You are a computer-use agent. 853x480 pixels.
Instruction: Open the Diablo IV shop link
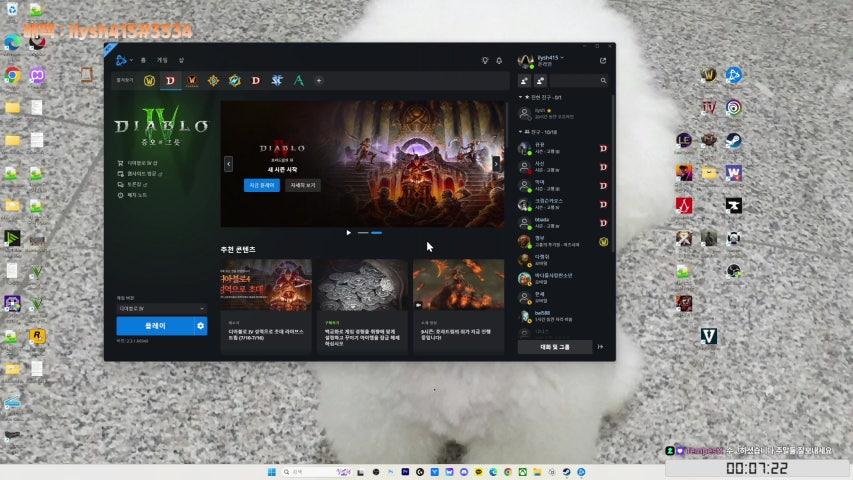(x=138, y=163)
